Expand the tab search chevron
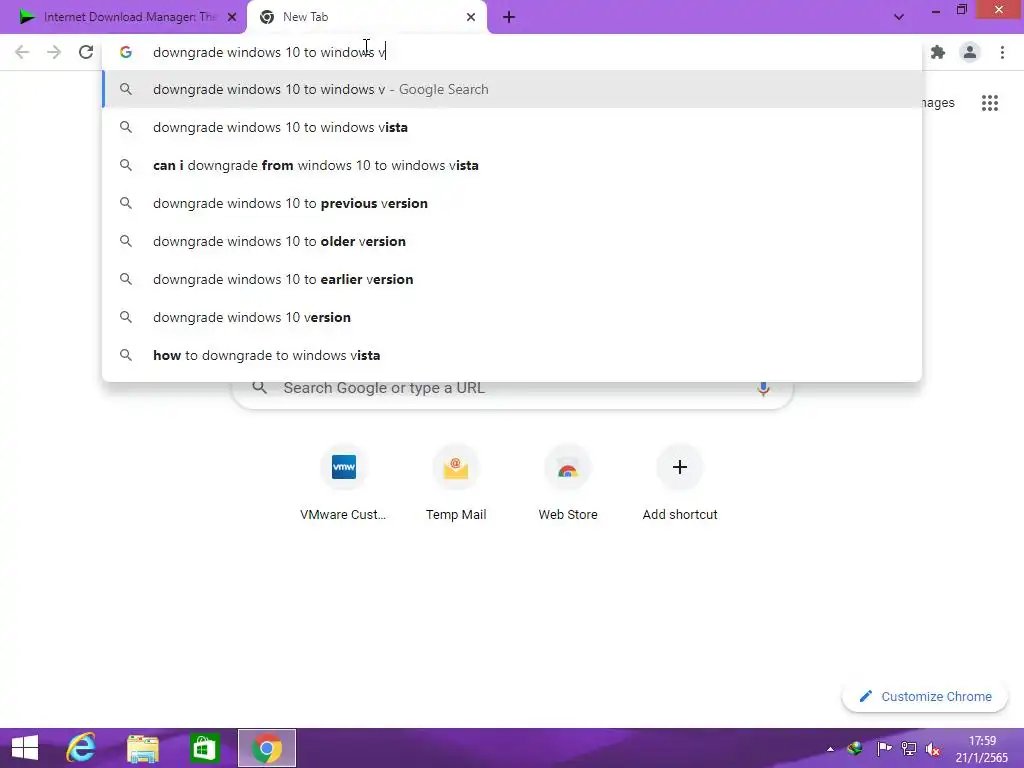1024x768 pixels. coord(899,17)
